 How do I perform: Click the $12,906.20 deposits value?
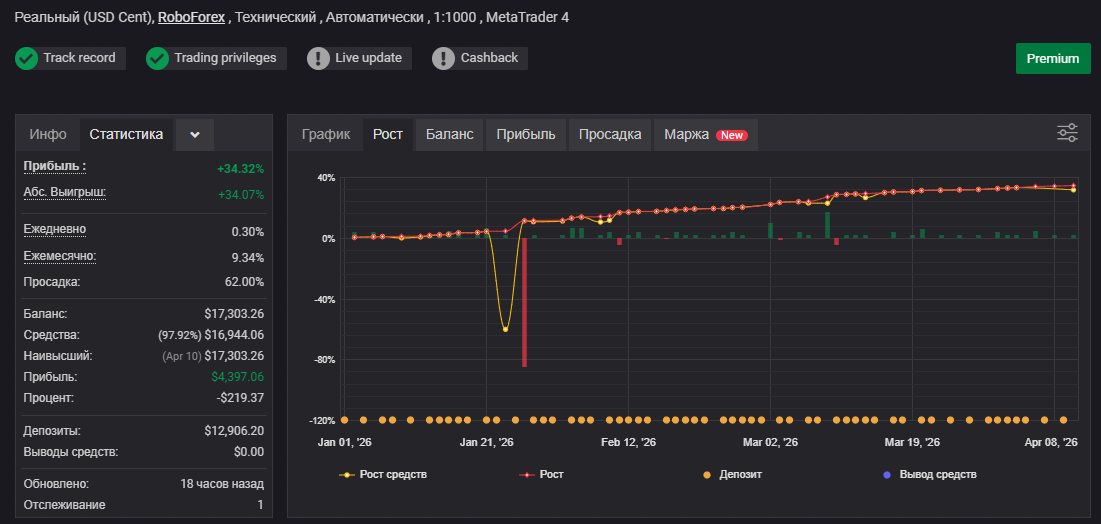(x=235, y=430)
